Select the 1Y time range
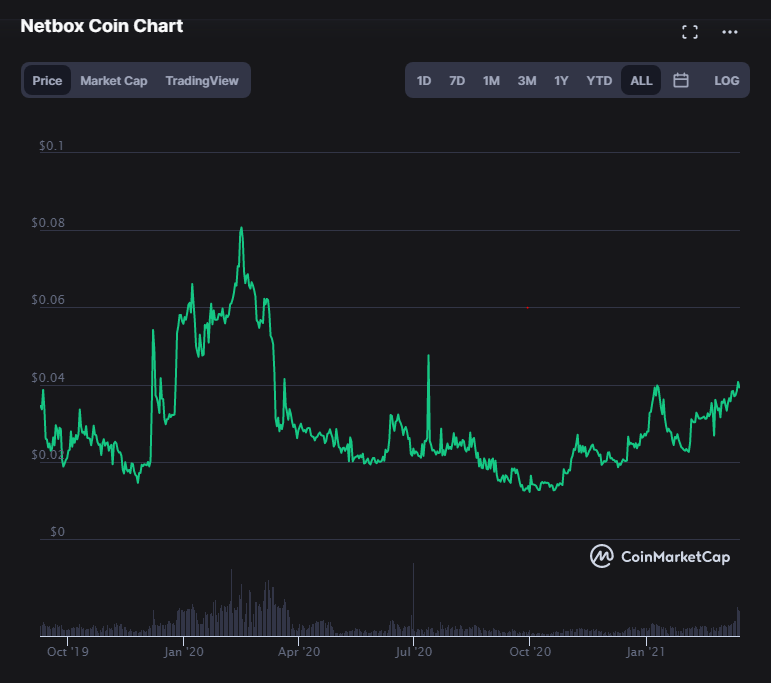771x683 pixels. 561,80
